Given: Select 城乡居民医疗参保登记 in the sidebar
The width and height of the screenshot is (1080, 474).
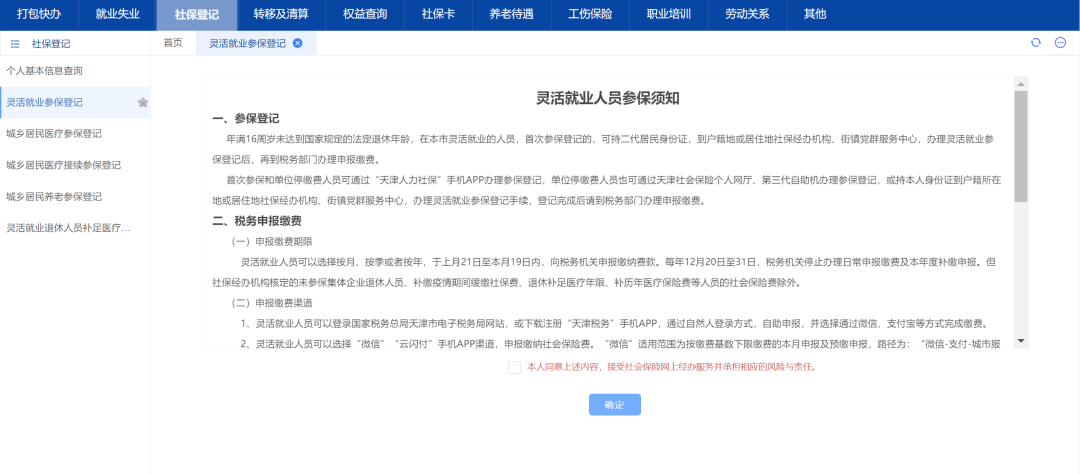Looking at the screenshot, I should pos(54,133).
